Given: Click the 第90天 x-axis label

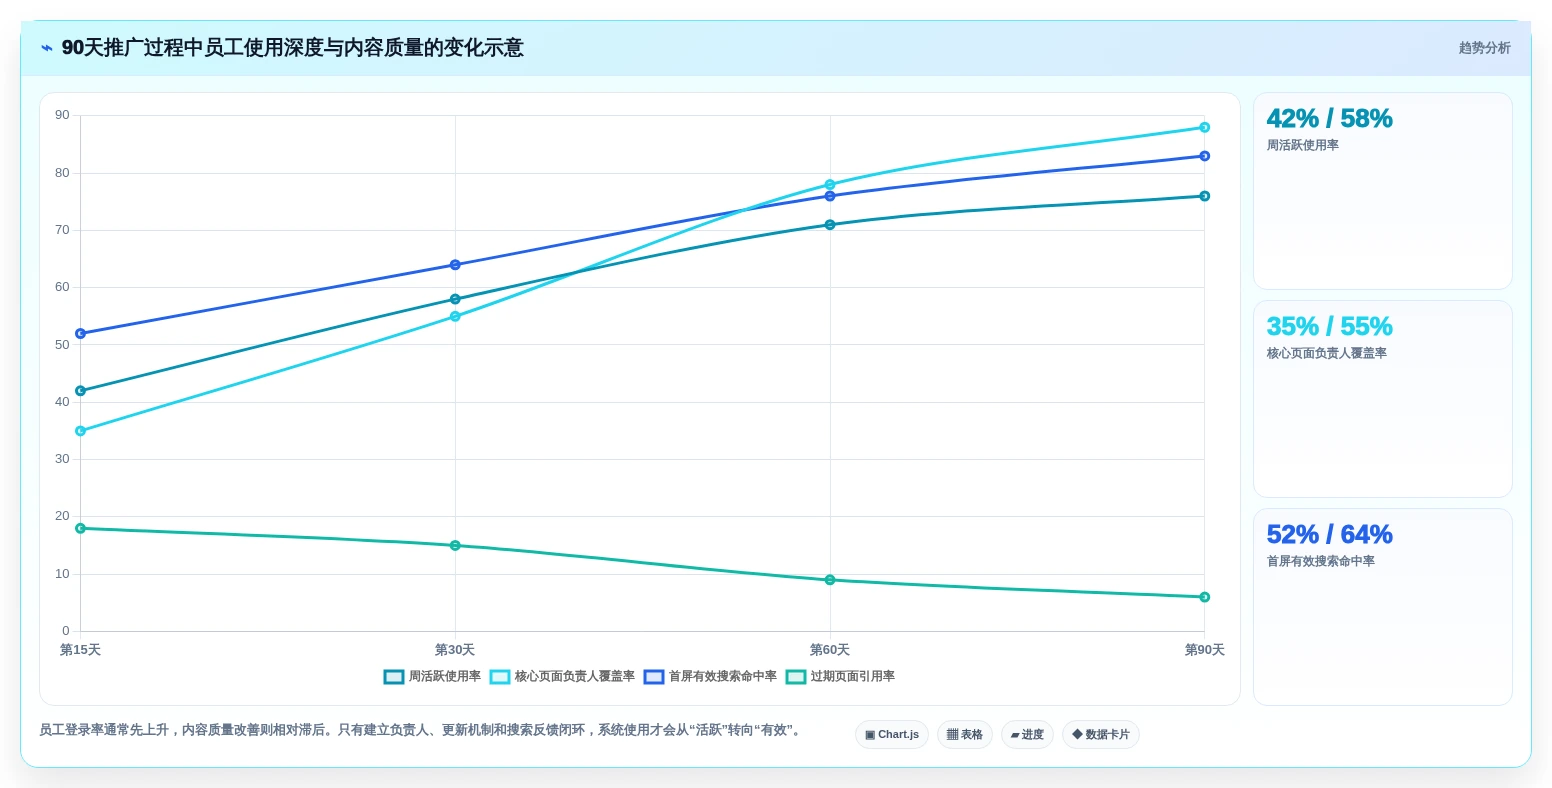Looking at the screenshot, I should [x=1205, y=650].
